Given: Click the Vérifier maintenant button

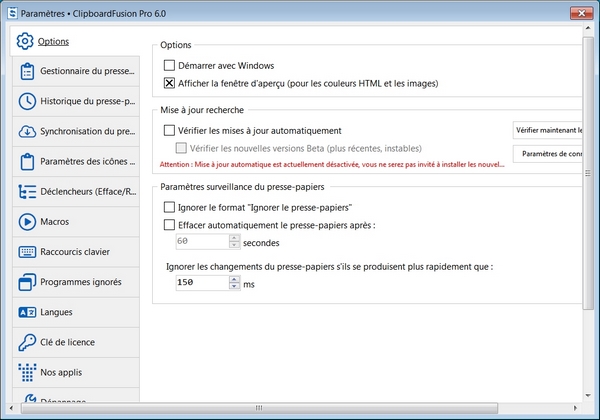Looking at the screenshot, I should [548, 130].
